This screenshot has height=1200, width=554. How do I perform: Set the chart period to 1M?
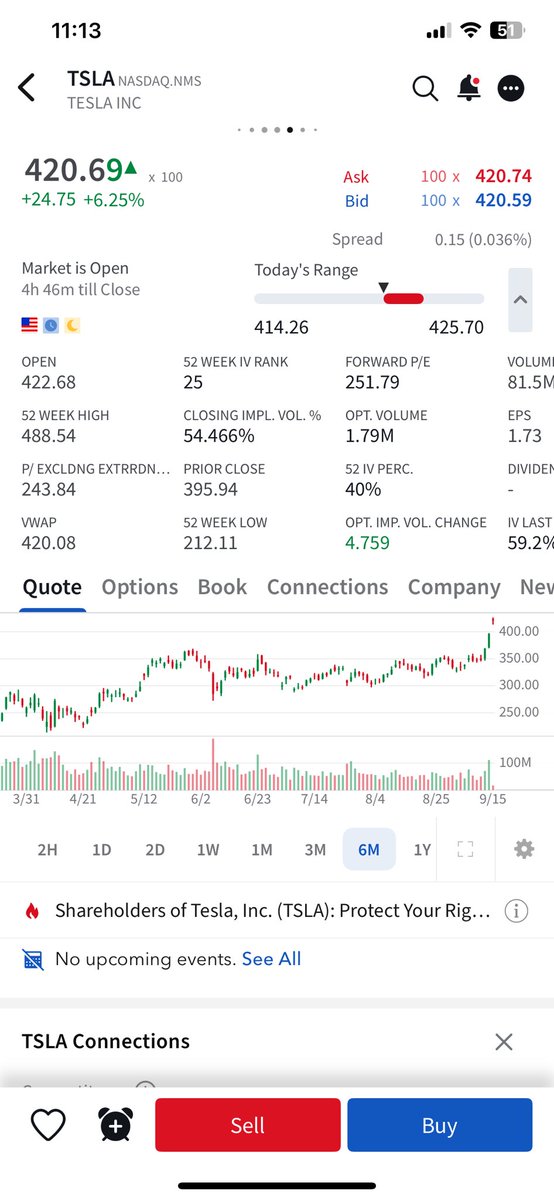coord(262,850)
